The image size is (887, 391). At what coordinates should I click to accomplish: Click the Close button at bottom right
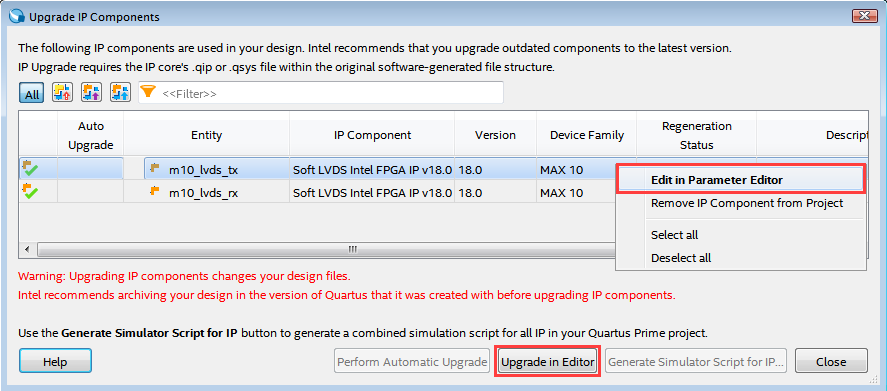[831, 362]
